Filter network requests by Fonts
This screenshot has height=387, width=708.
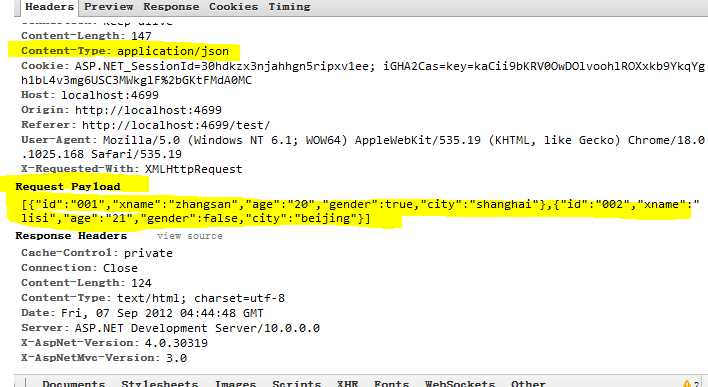point(391,383)
